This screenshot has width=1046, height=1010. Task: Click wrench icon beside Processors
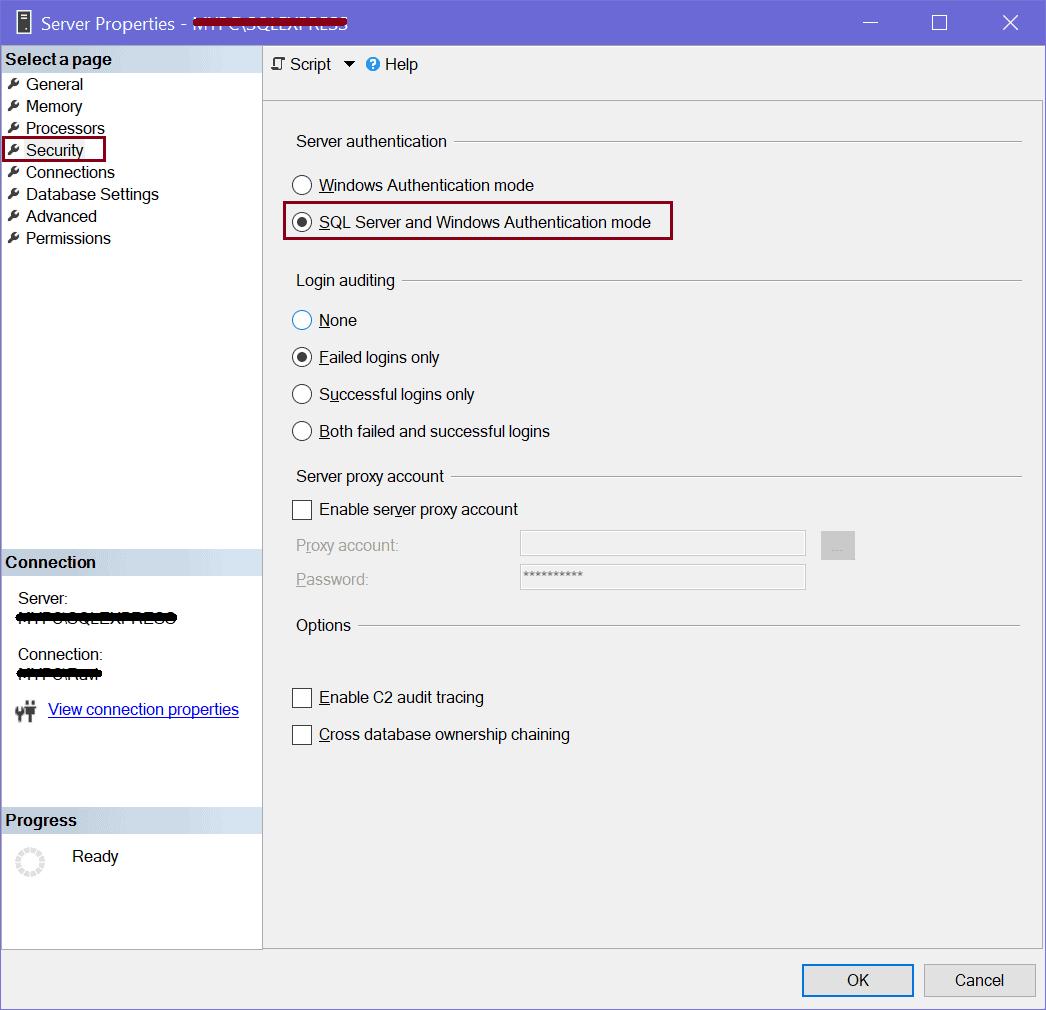pos(14,128)
